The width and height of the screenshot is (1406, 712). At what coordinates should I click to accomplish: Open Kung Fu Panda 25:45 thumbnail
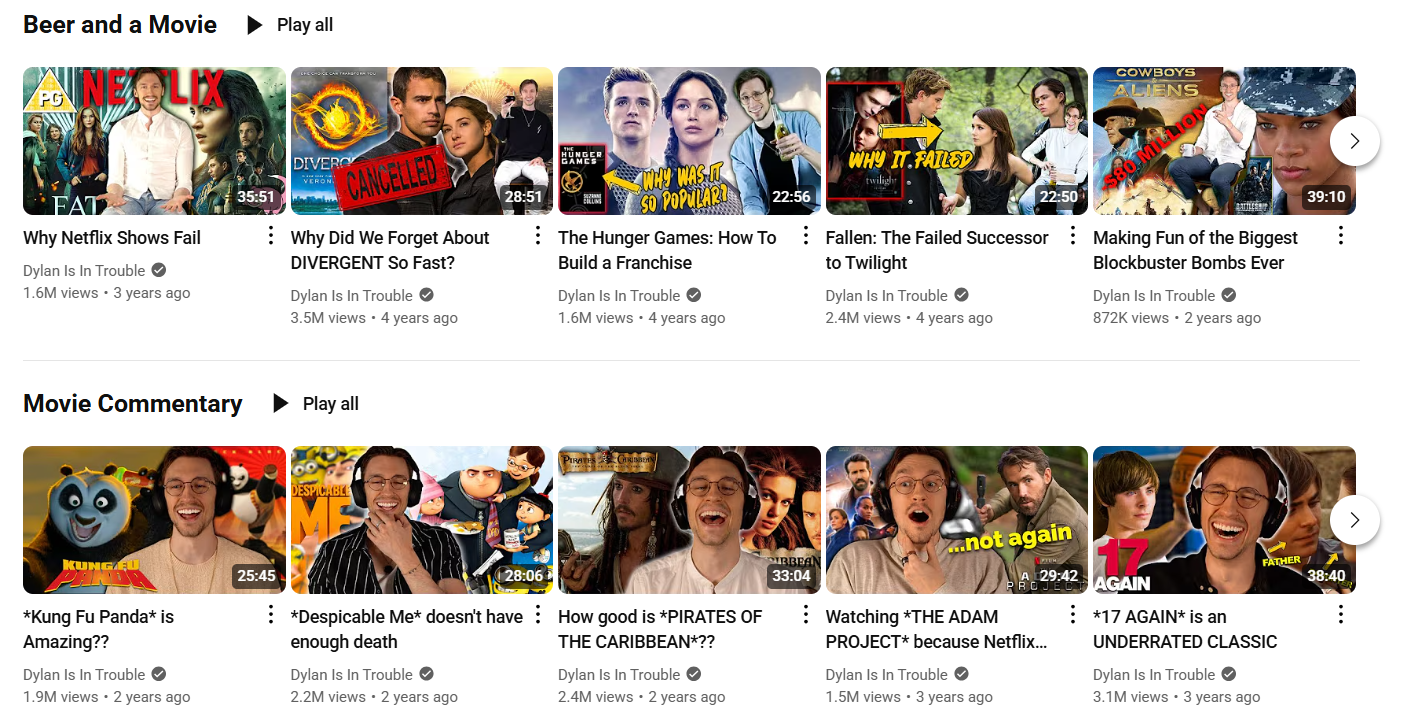click(x=154, y=520)
